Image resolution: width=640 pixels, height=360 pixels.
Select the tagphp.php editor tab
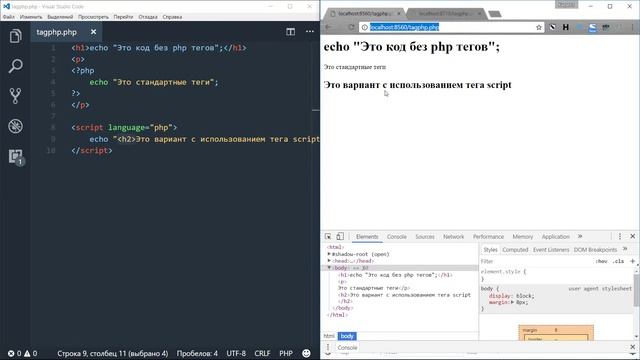(66, 32)
